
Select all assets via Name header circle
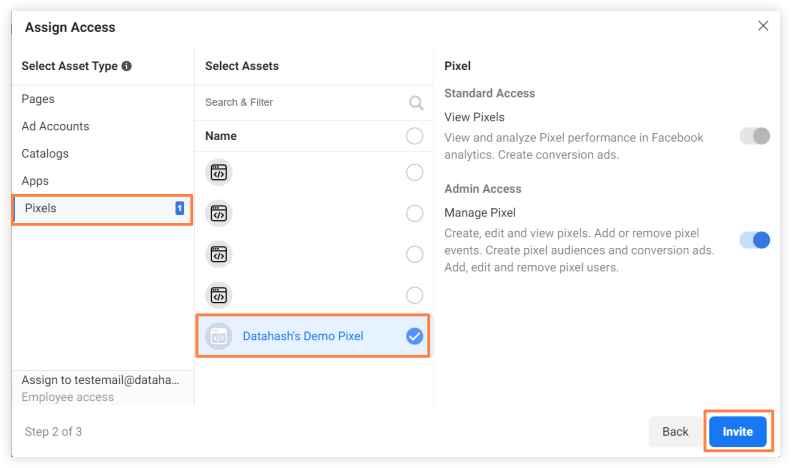click(415, 136)
